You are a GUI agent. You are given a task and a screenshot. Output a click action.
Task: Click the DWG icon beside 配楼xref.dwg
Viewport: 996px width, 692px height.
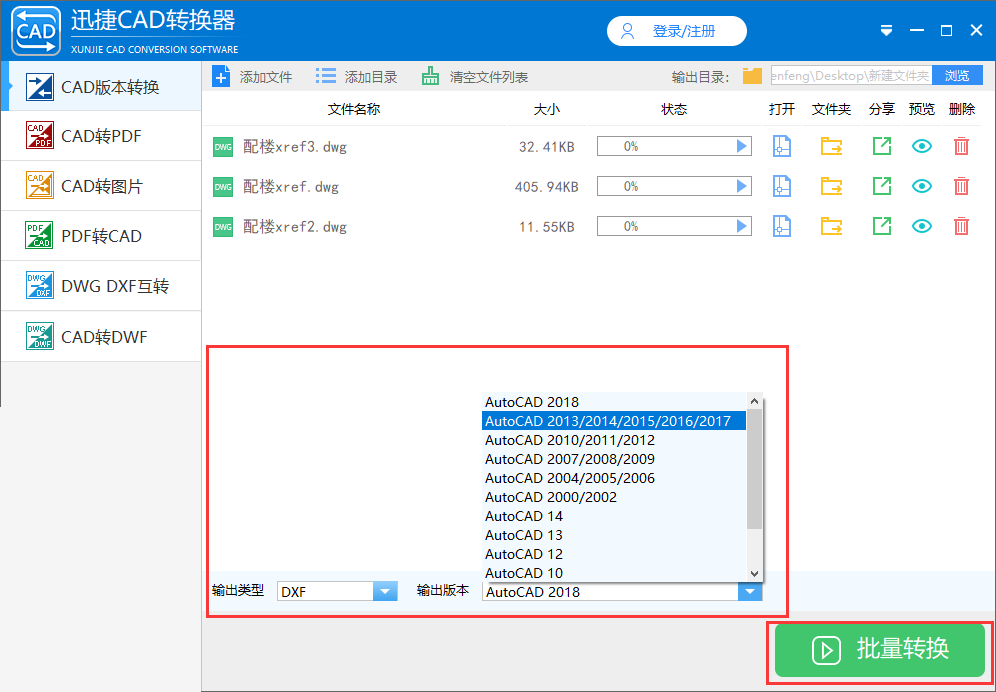[223, 187]
